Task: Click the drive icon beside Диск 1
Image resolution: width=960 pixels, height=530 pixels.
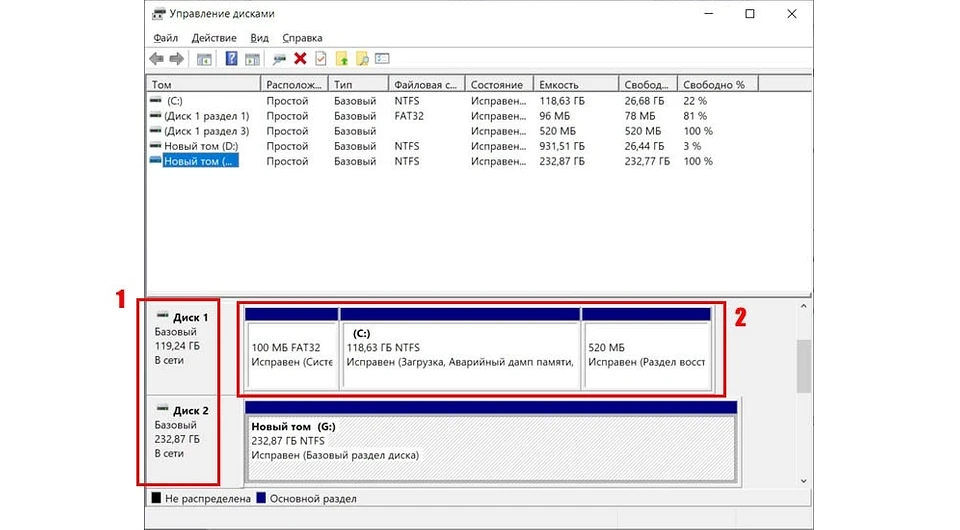Action: (x=162, y=316)
